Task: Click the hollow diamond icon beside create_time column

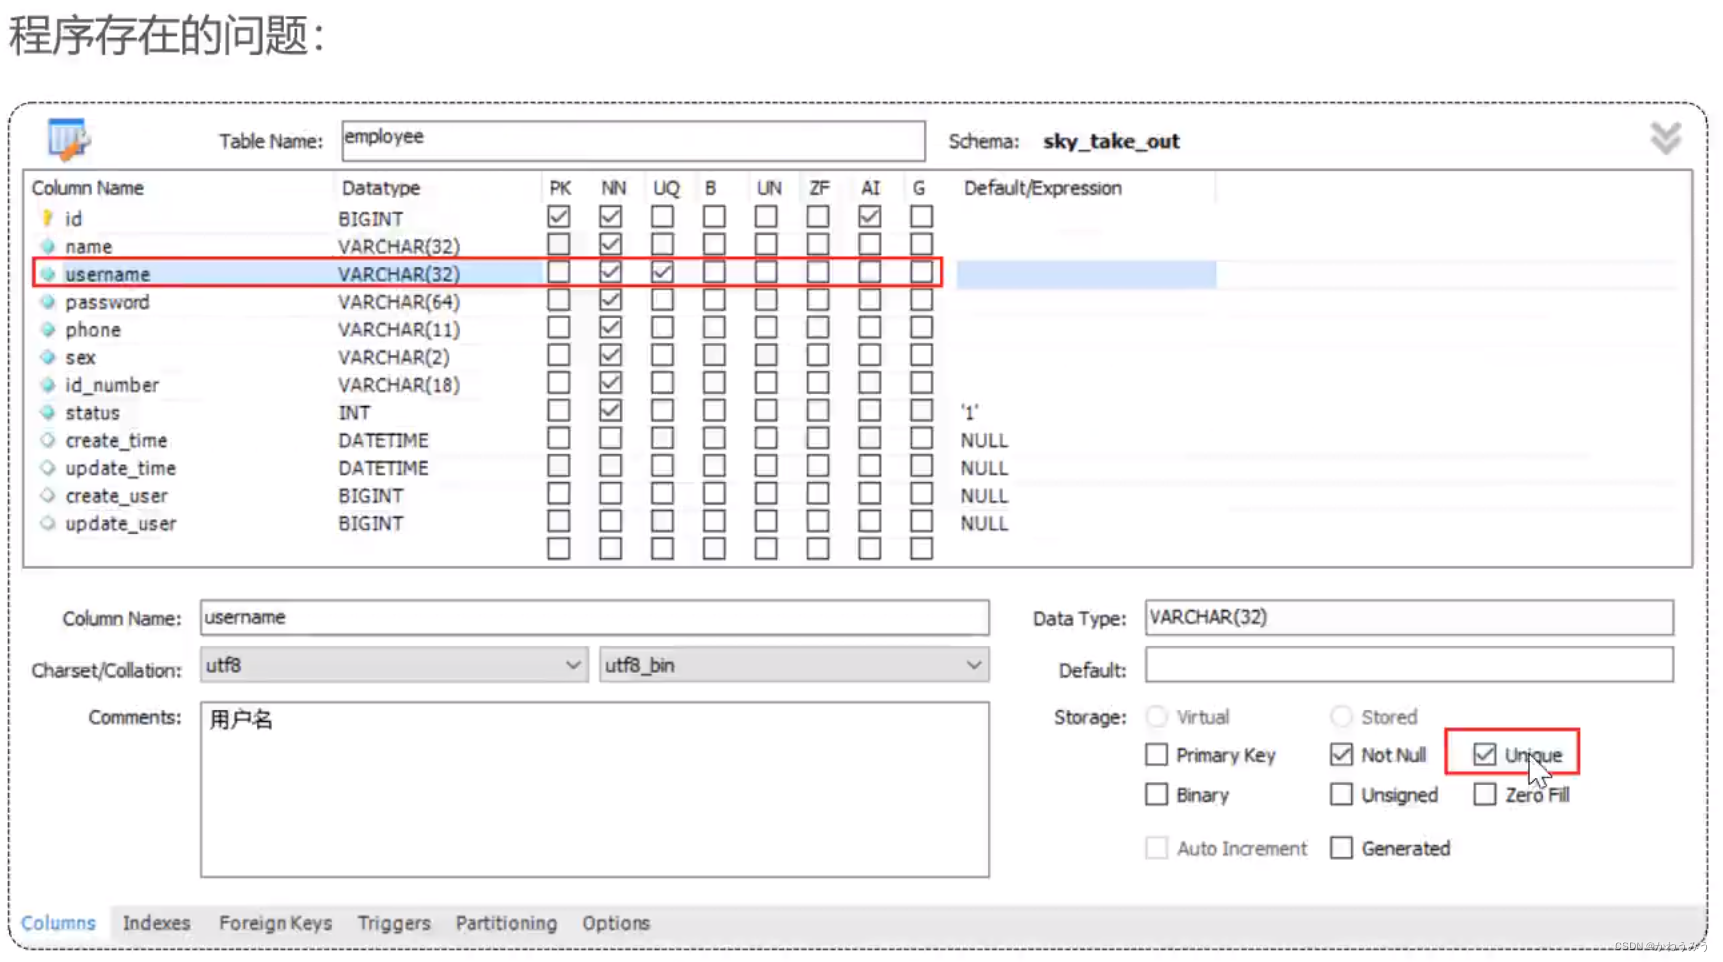Action: (48, 439)
